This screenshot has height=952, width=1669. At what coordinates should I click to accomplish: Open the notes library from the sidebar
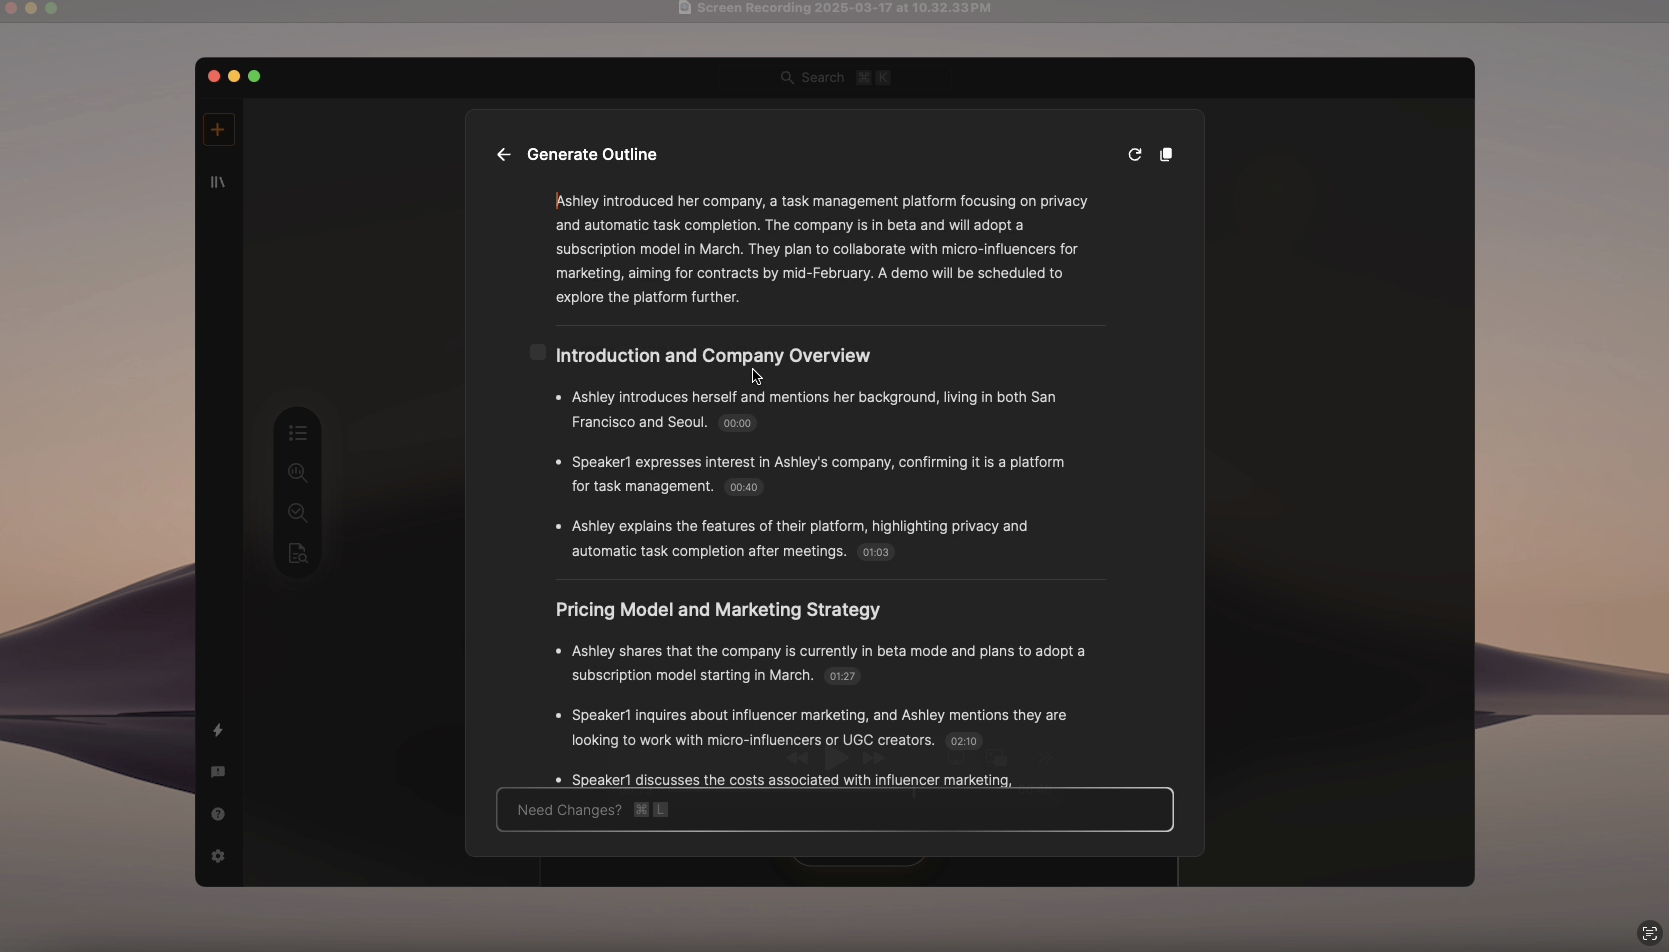[x=218, y=182]
